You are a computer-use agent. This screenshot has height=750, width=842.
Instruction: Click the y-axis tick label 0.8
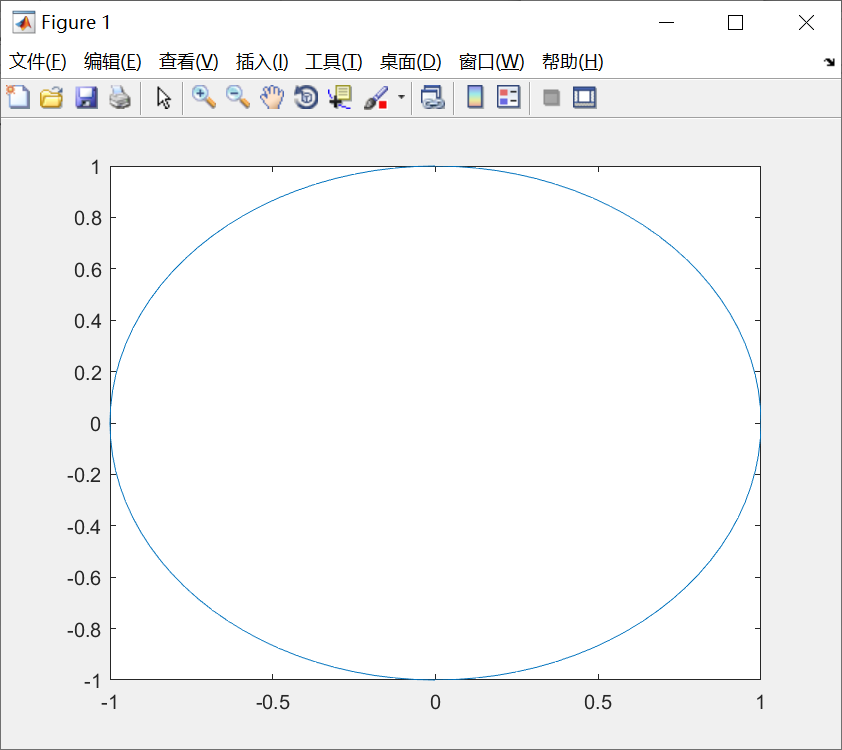(x=88, y=219)
